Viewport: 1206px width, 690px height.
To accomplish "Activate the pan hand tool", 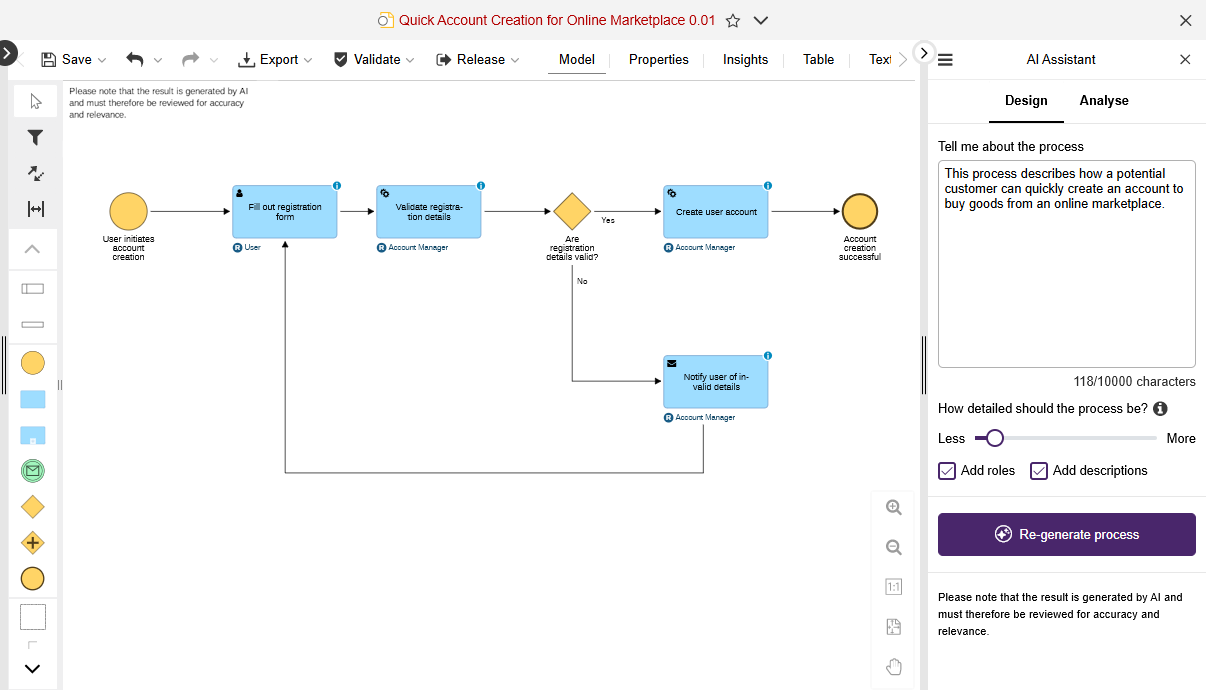I will tap(893, 666).
